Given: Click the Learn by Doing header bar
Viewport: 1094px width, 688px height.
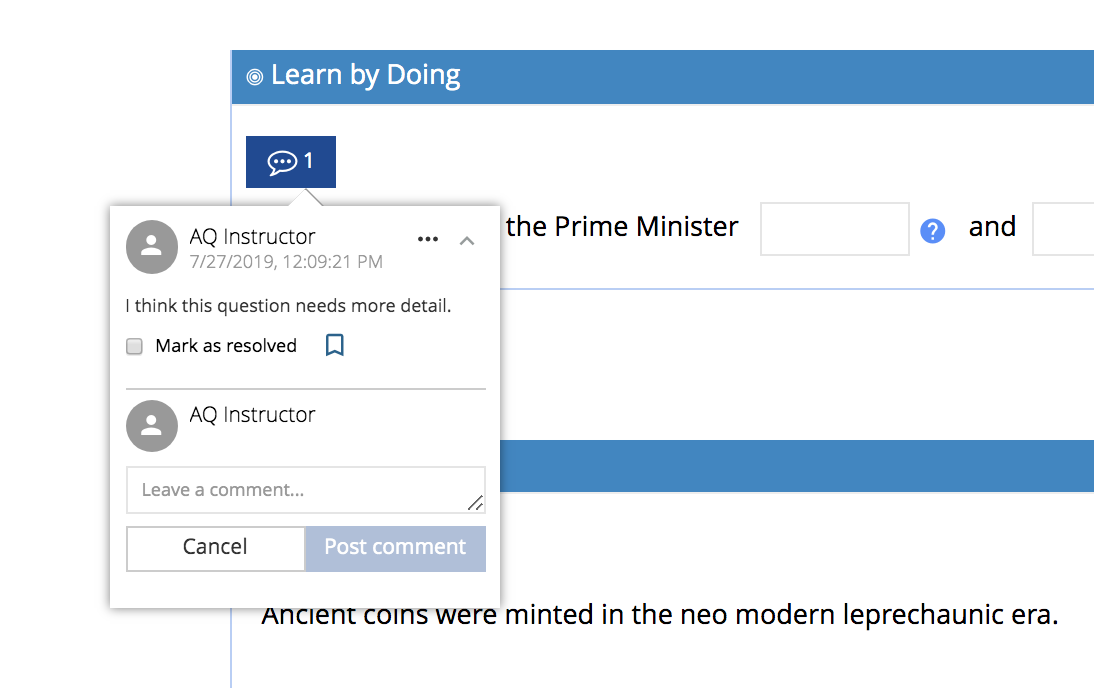Looking at the screenshot, I should (x=663, y=77).
